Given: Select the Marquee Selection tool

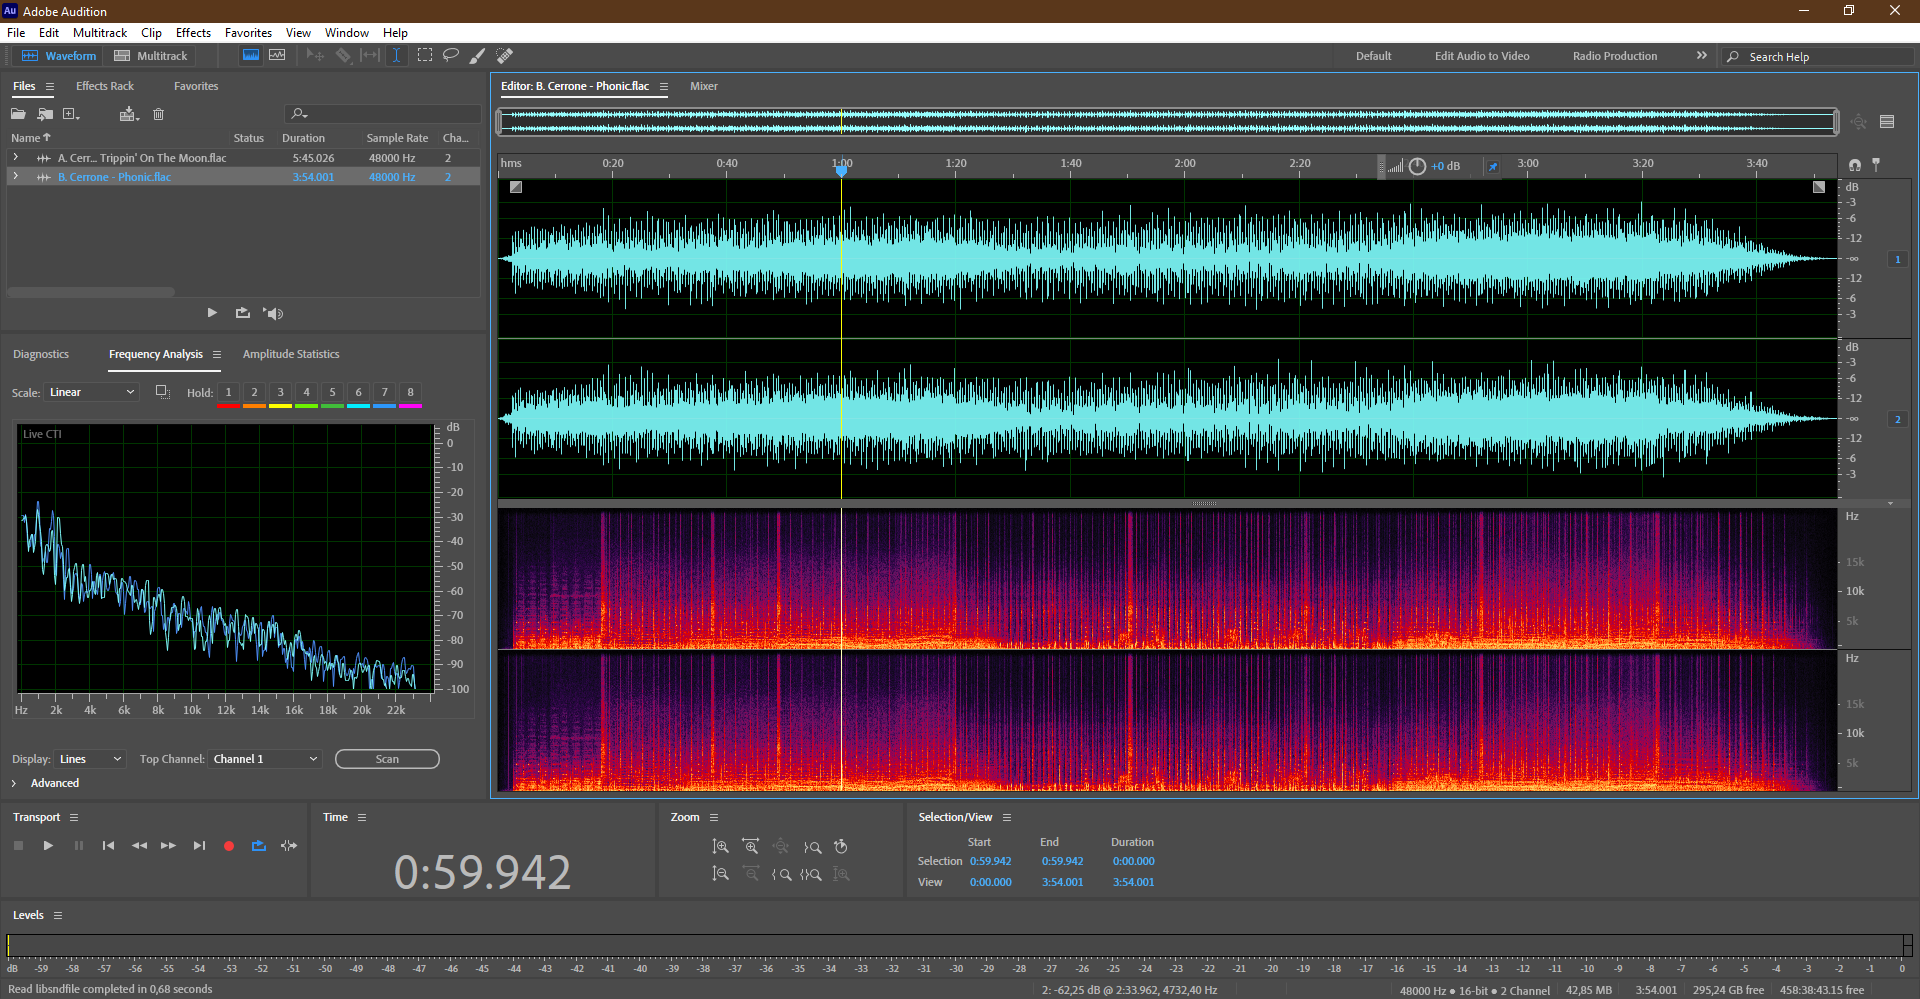Looking at the screenshot, I should tap(425, 56).
